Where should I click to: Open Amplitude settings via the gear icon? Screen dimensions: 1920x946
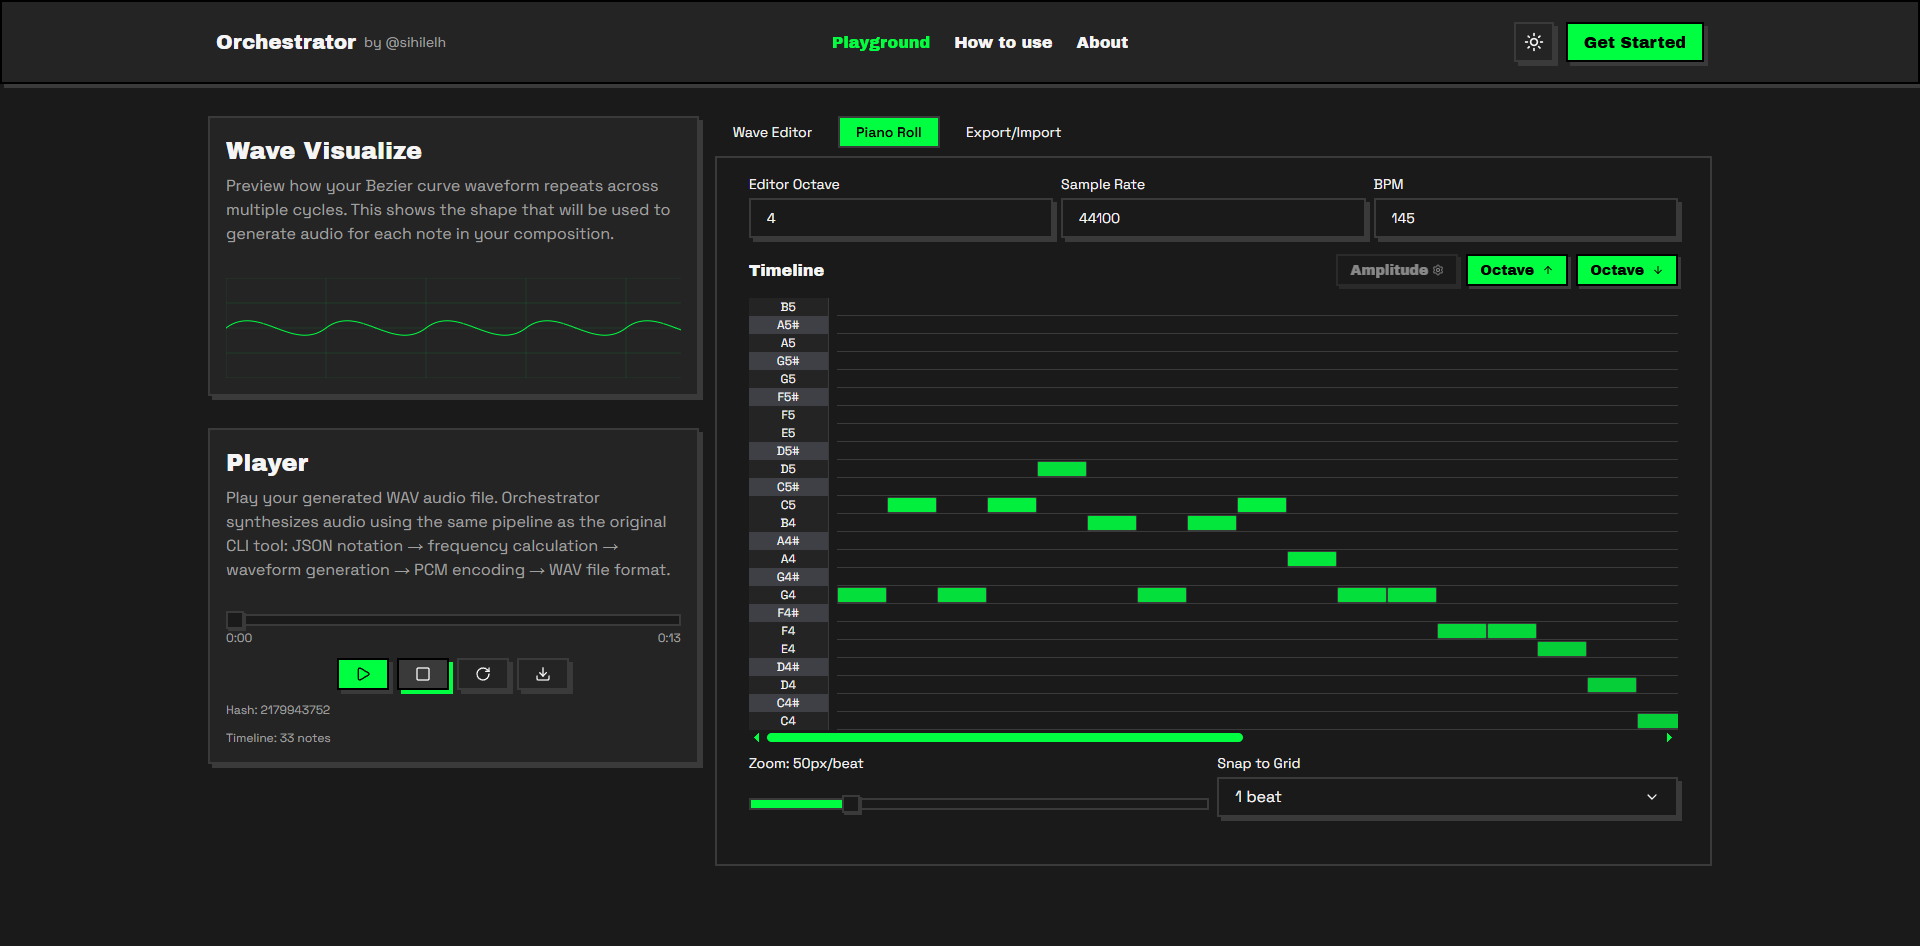[x=1439, y=270]
